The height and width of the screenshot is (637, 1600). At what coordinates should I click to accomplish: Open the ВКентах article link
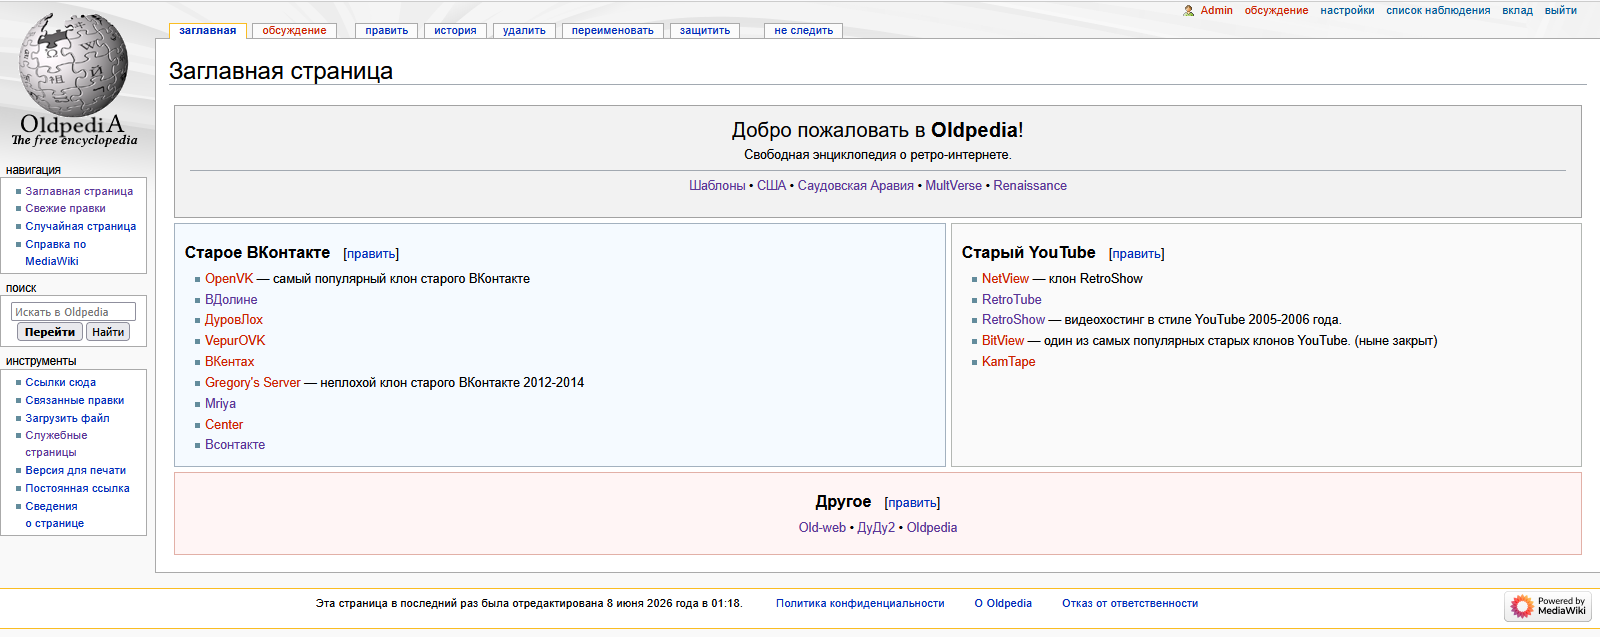pos(230,362)
